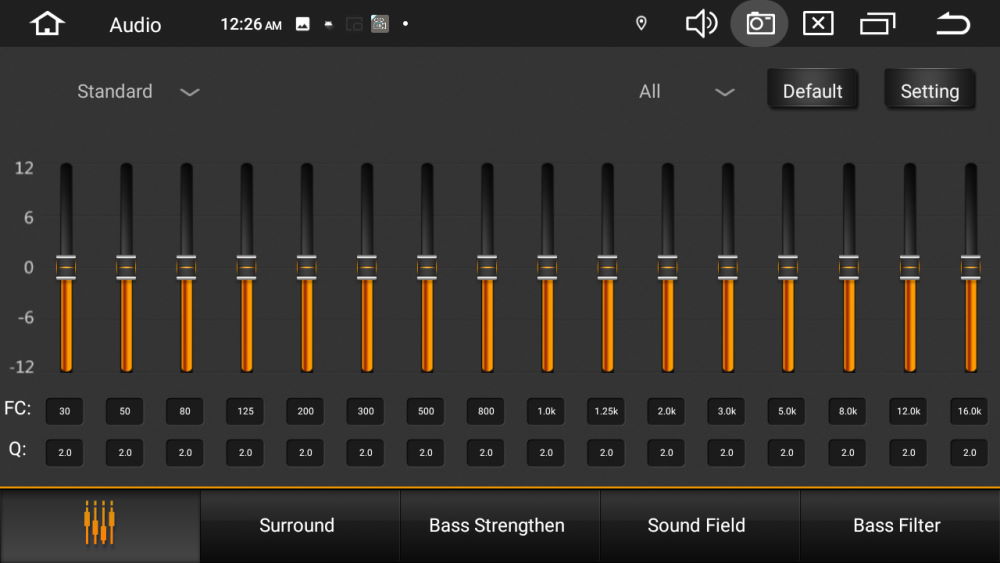This screenshot has width=1000, height=563.
Task: Open recent apps windows icon
Action: pyautogui.click(x=878, y=24)
